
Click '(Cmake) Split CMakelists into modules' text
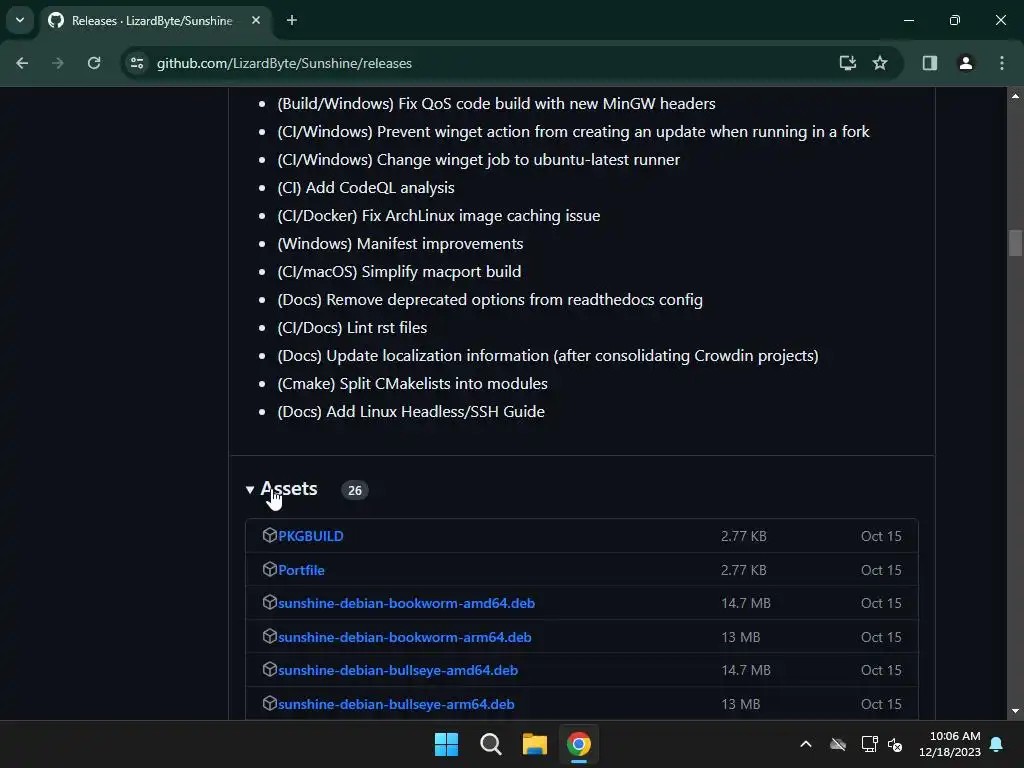[x=412, y=384]
